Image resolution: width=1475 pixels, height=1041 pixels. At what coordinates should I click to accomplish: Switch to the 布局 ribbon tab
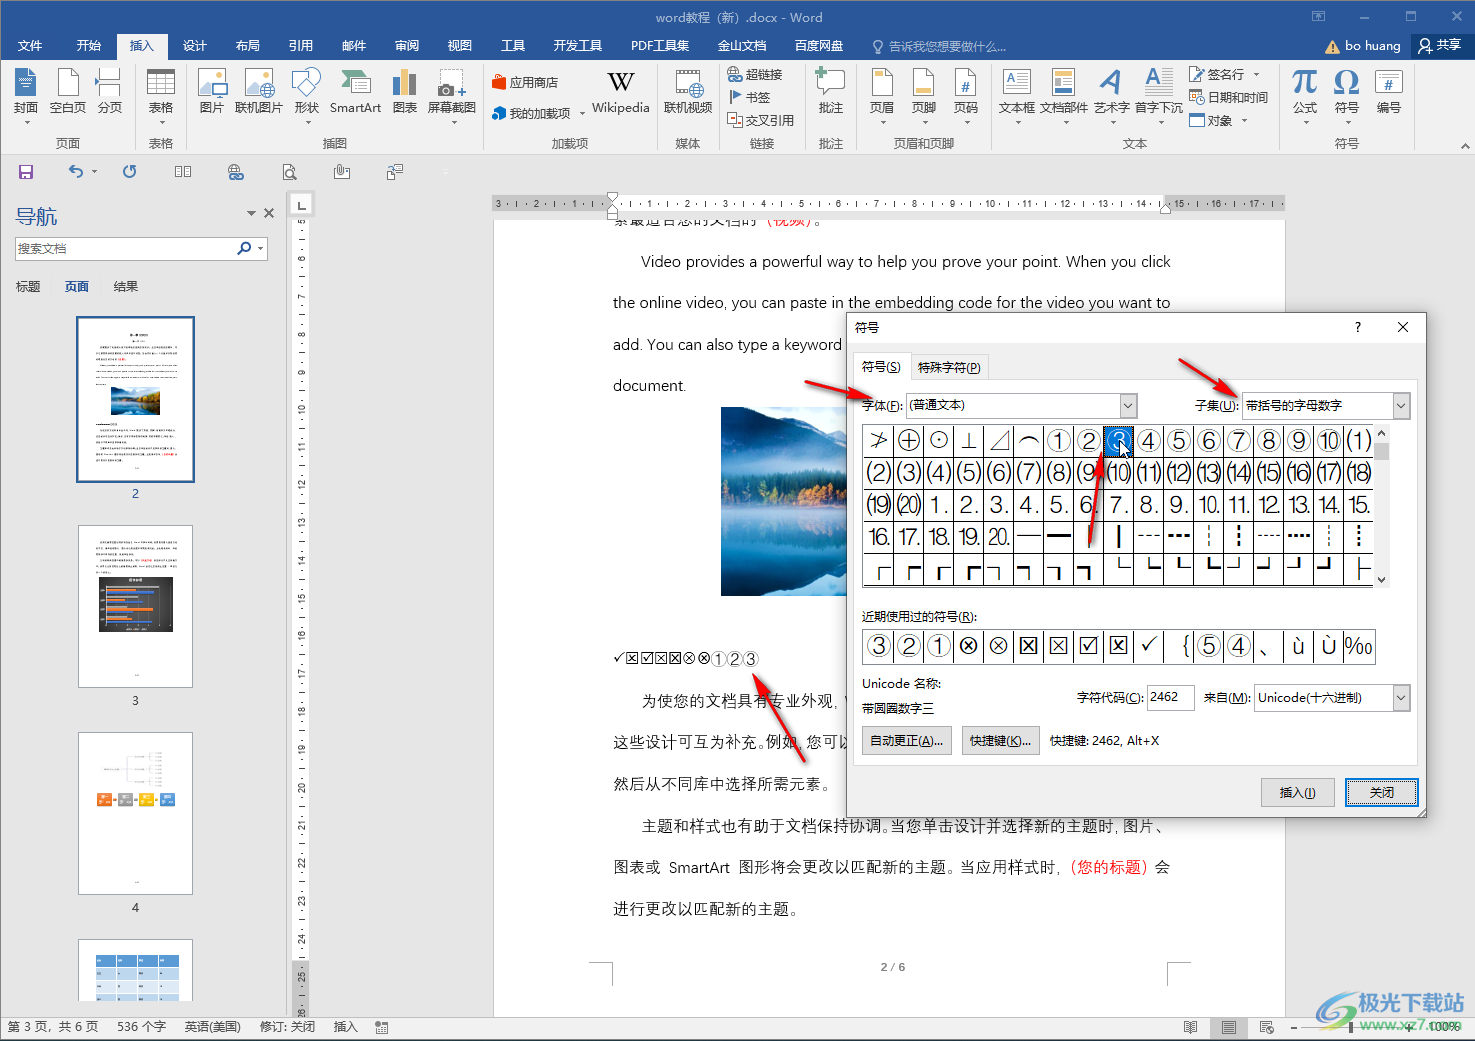coord(248,46)
